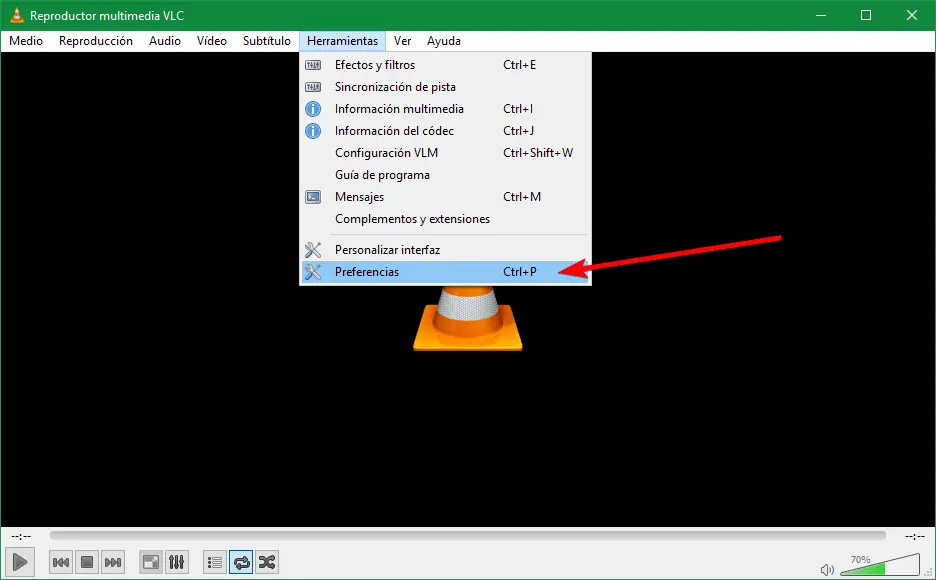Screen dimensions: 936x580
Task: Open the Medio menu
Action: pos(26,41)
